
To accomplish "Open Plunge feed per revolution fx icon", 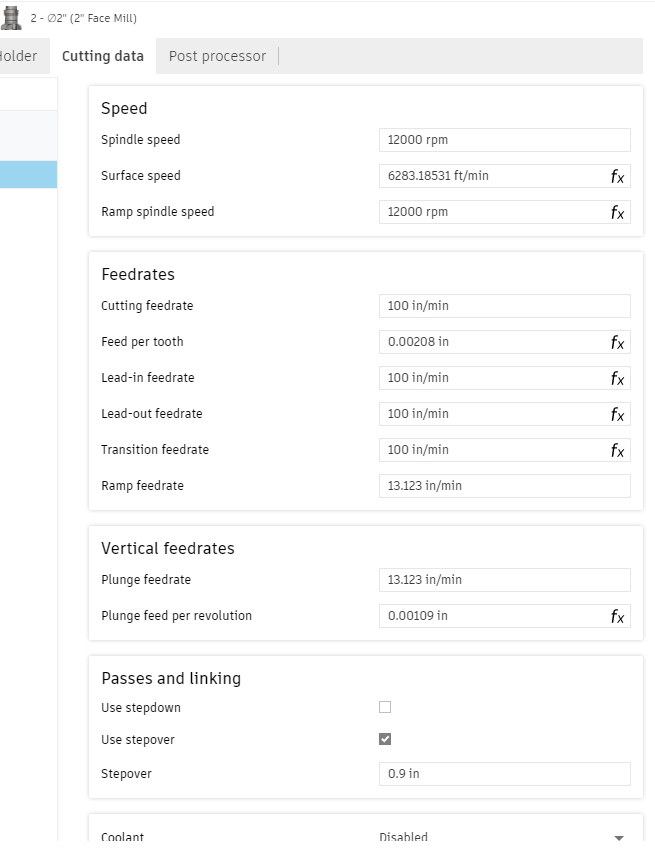I will (617, 616).
